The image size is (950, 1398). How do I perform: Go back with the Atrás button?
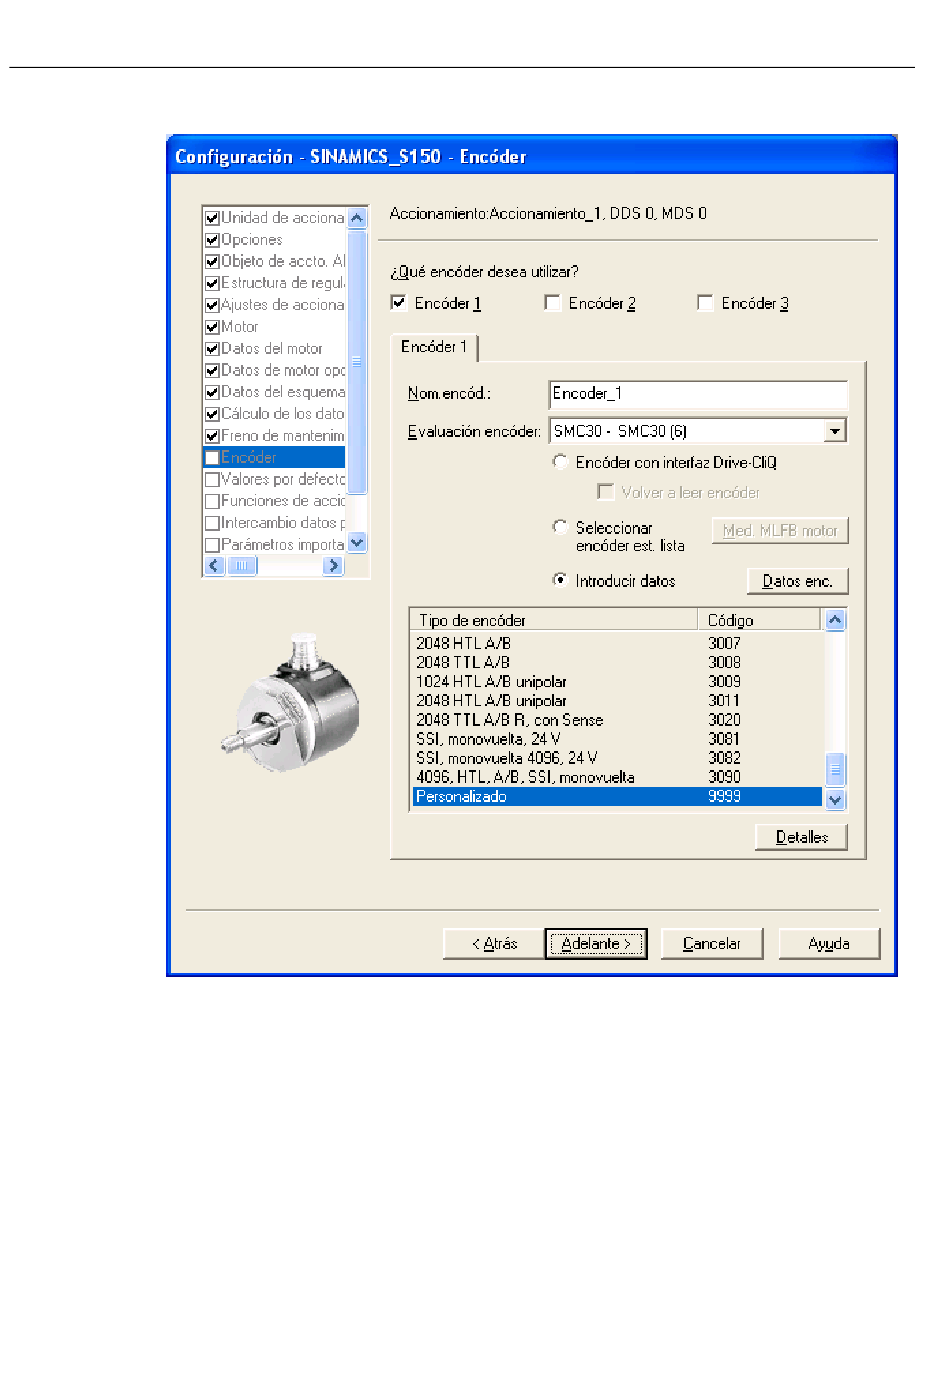coord(494,944)
